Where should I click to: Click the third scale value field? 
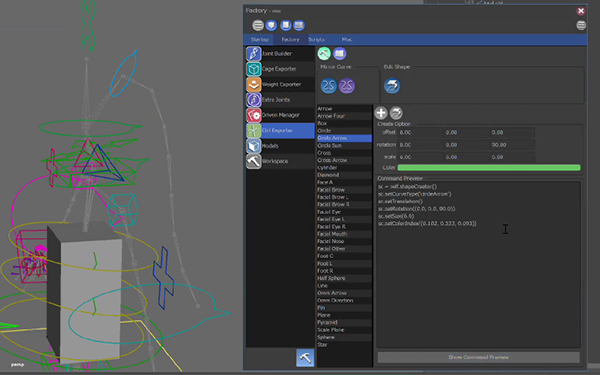[512, 157]
